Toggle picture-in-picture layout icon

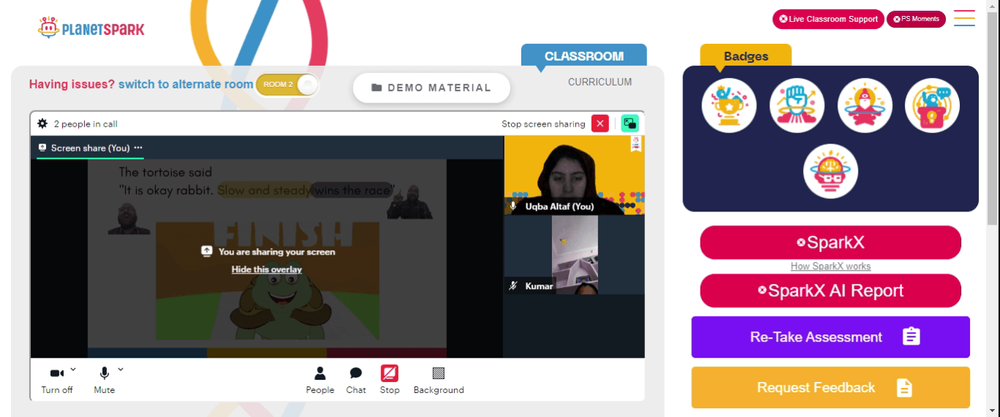click(630, 124)
